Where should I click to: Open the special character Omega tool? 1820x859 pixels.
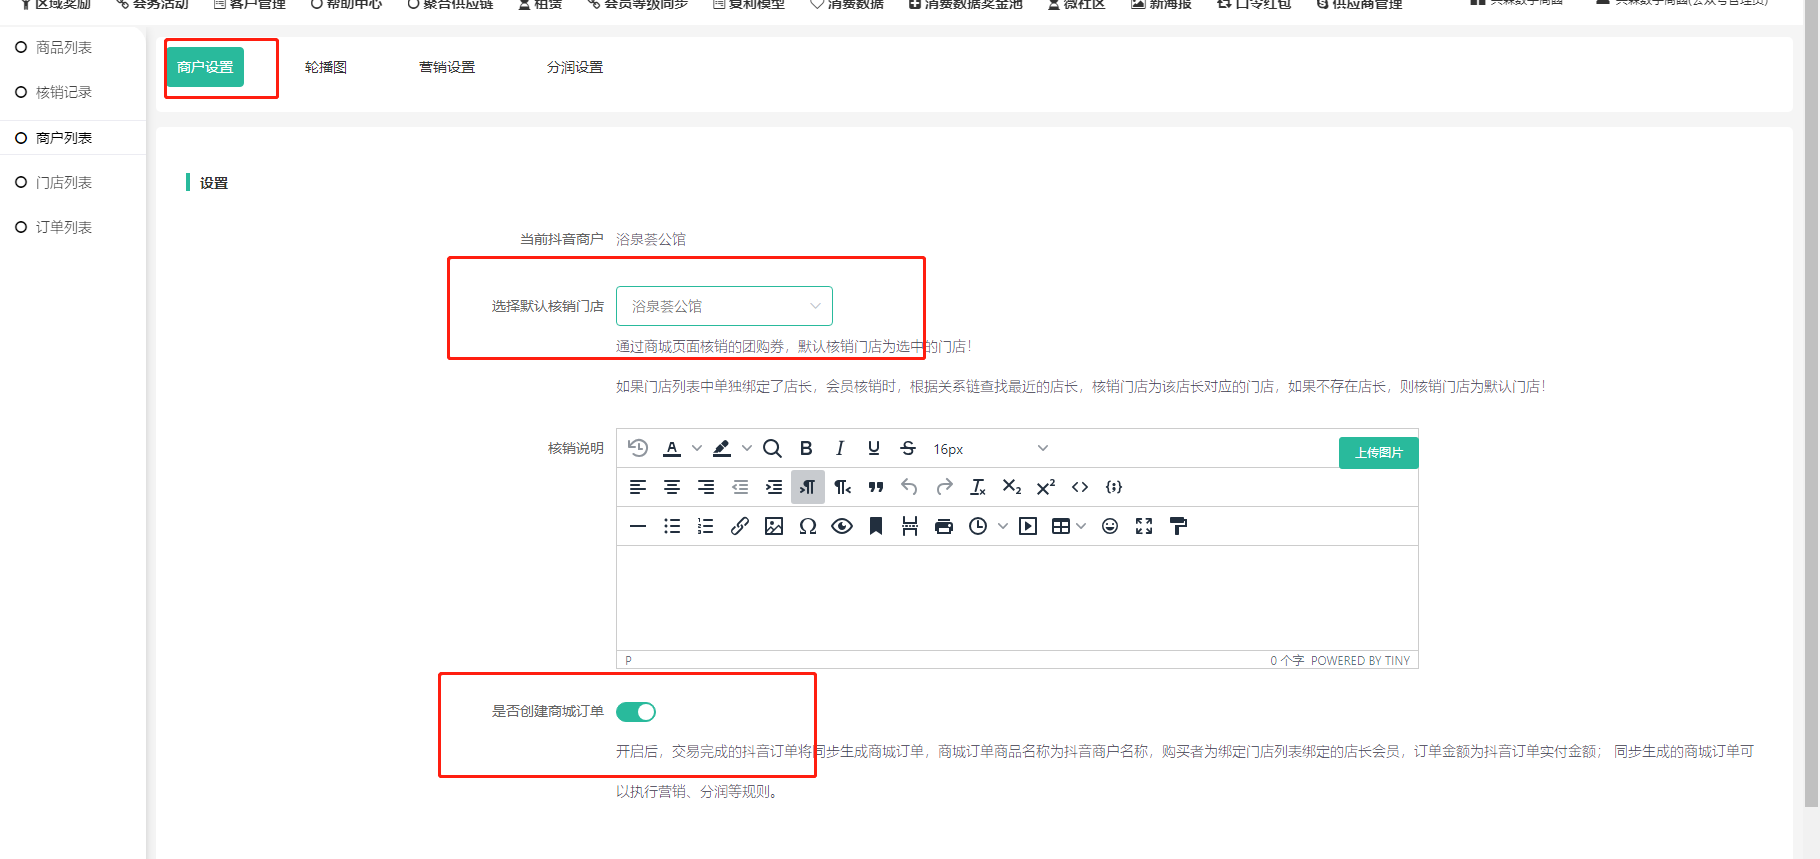click(x=808, y=526)
